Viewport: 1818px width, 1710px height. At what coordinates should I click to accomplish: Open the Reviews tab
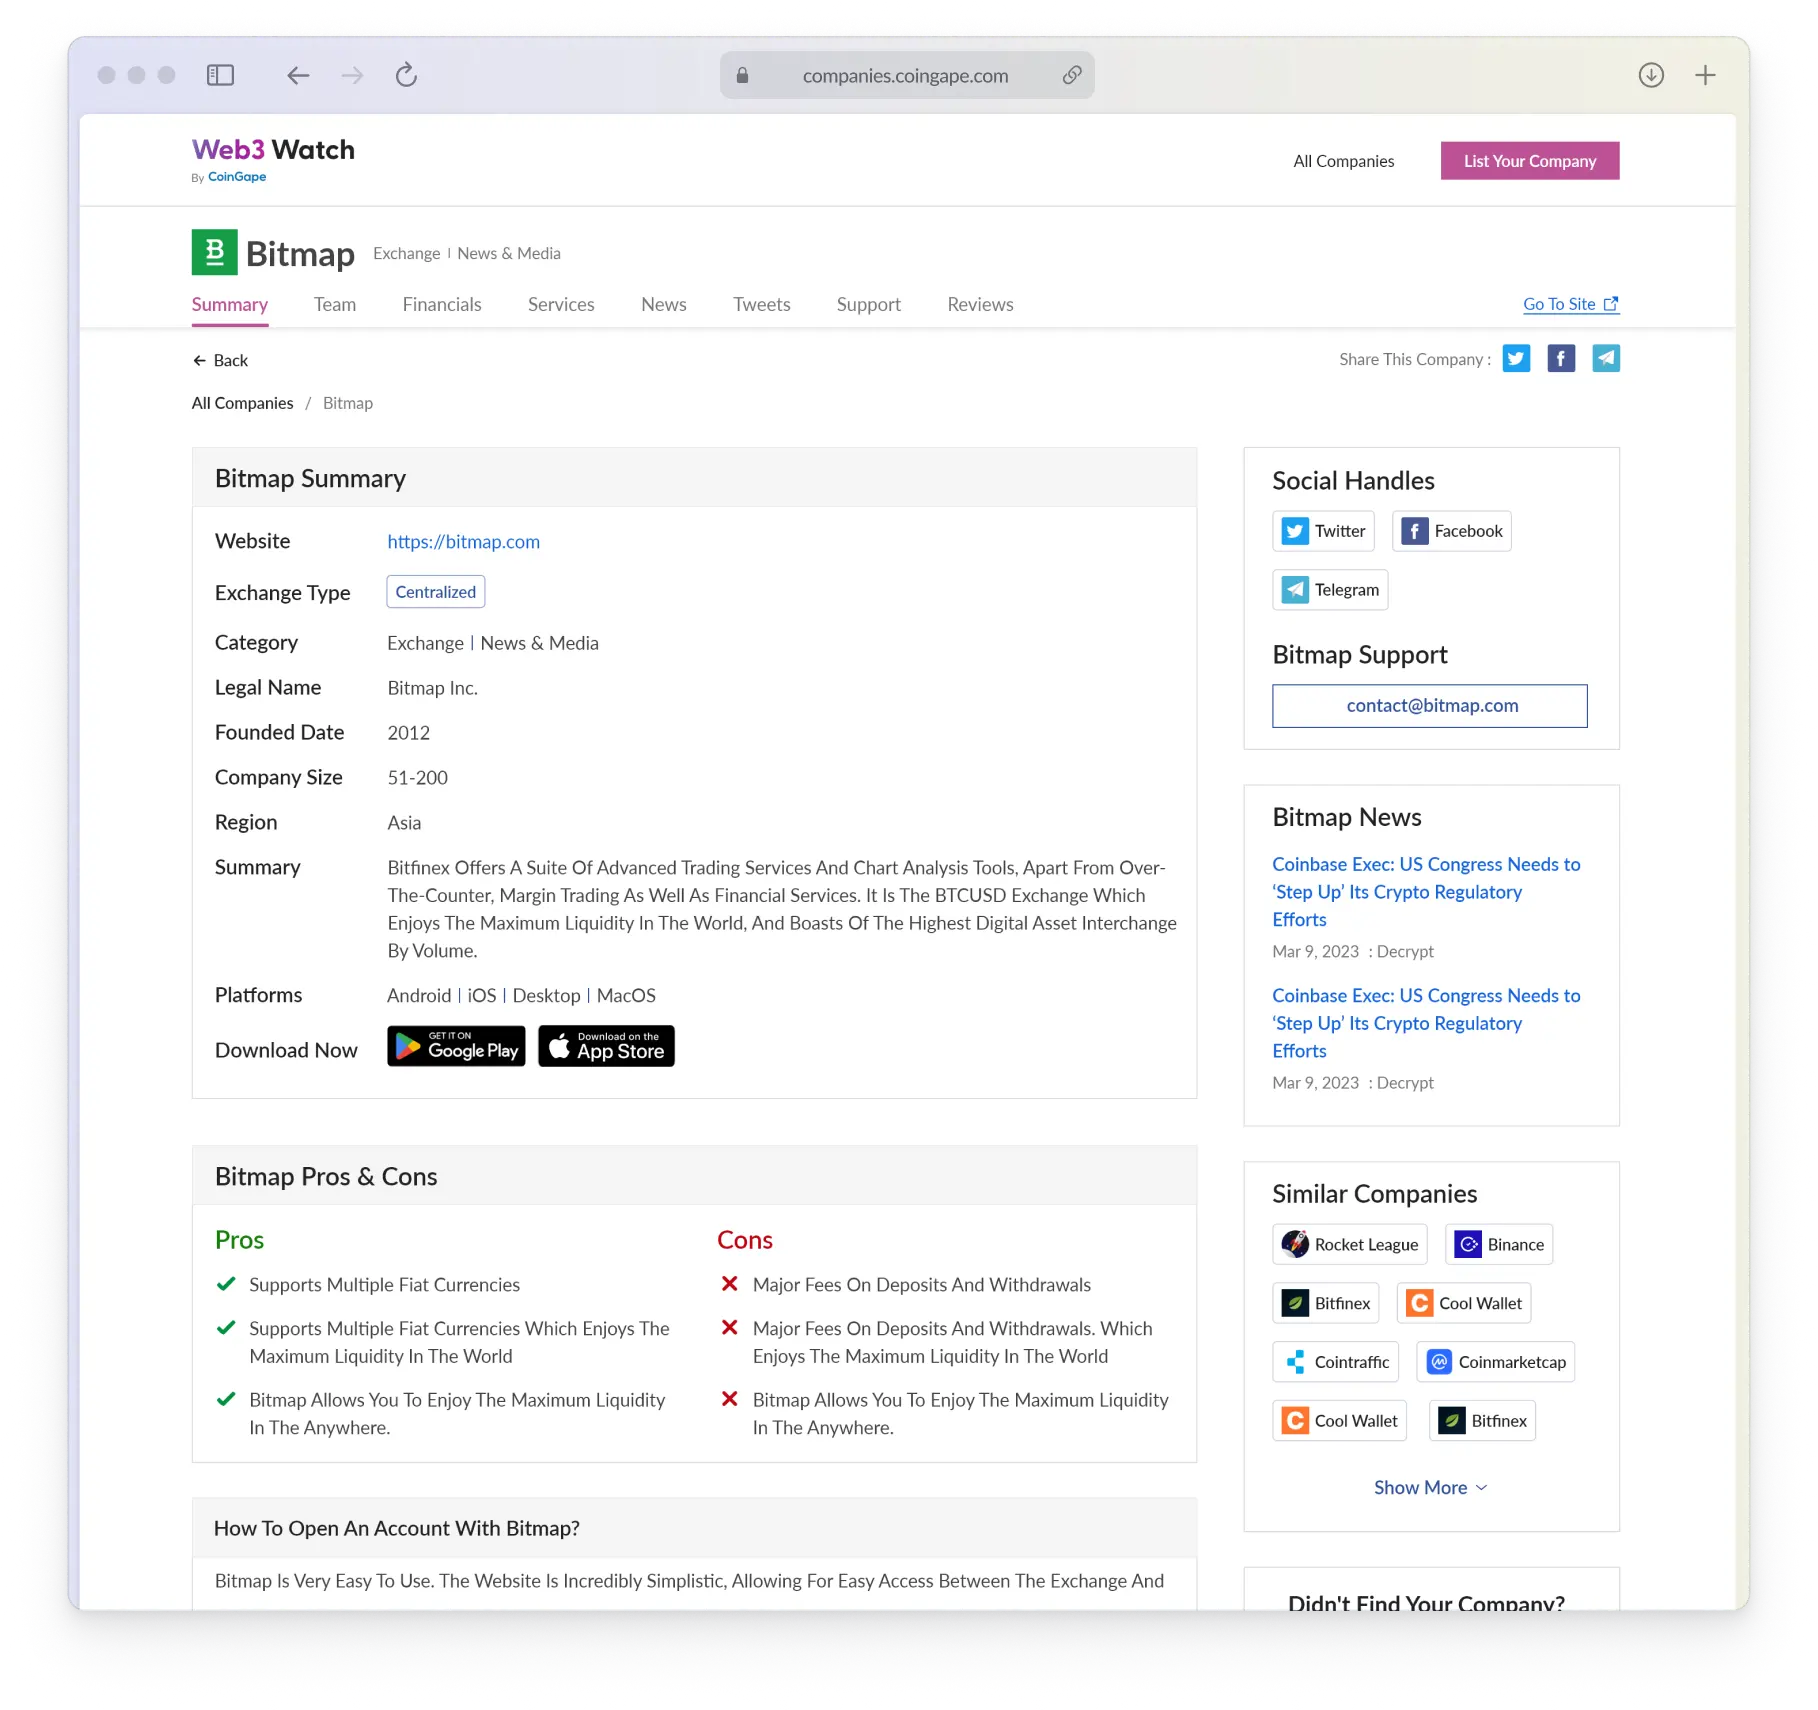pyautogui.click(x=981, y=304)
